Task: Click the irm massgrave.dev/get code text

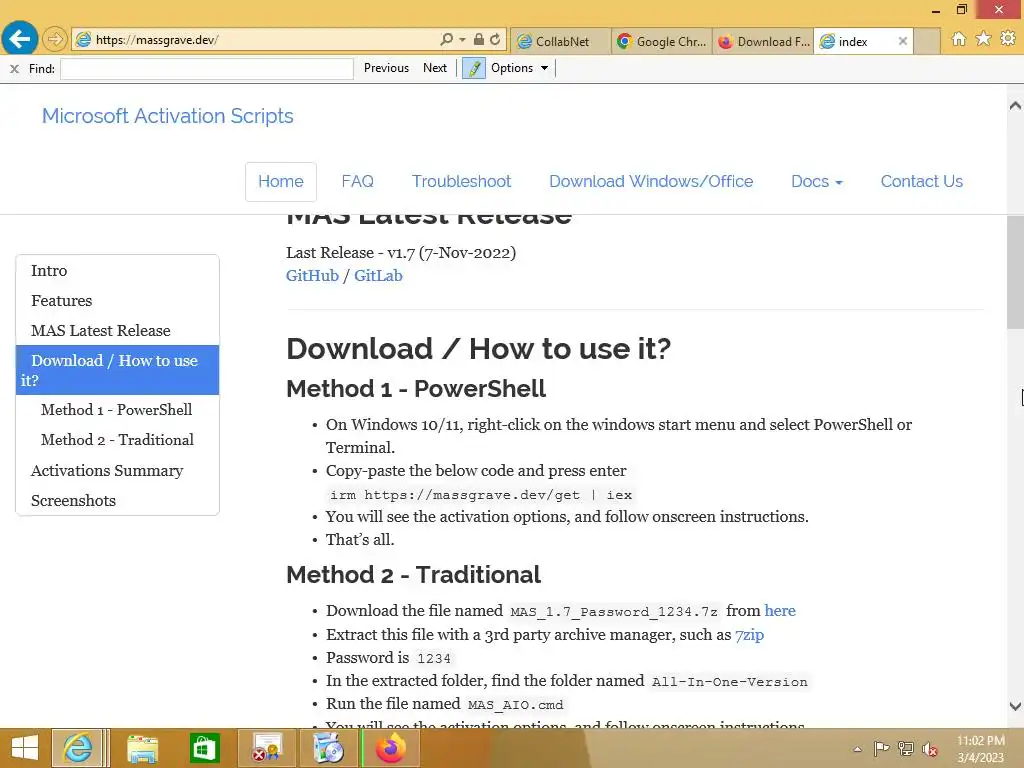Action: click(x=481, y=495)
